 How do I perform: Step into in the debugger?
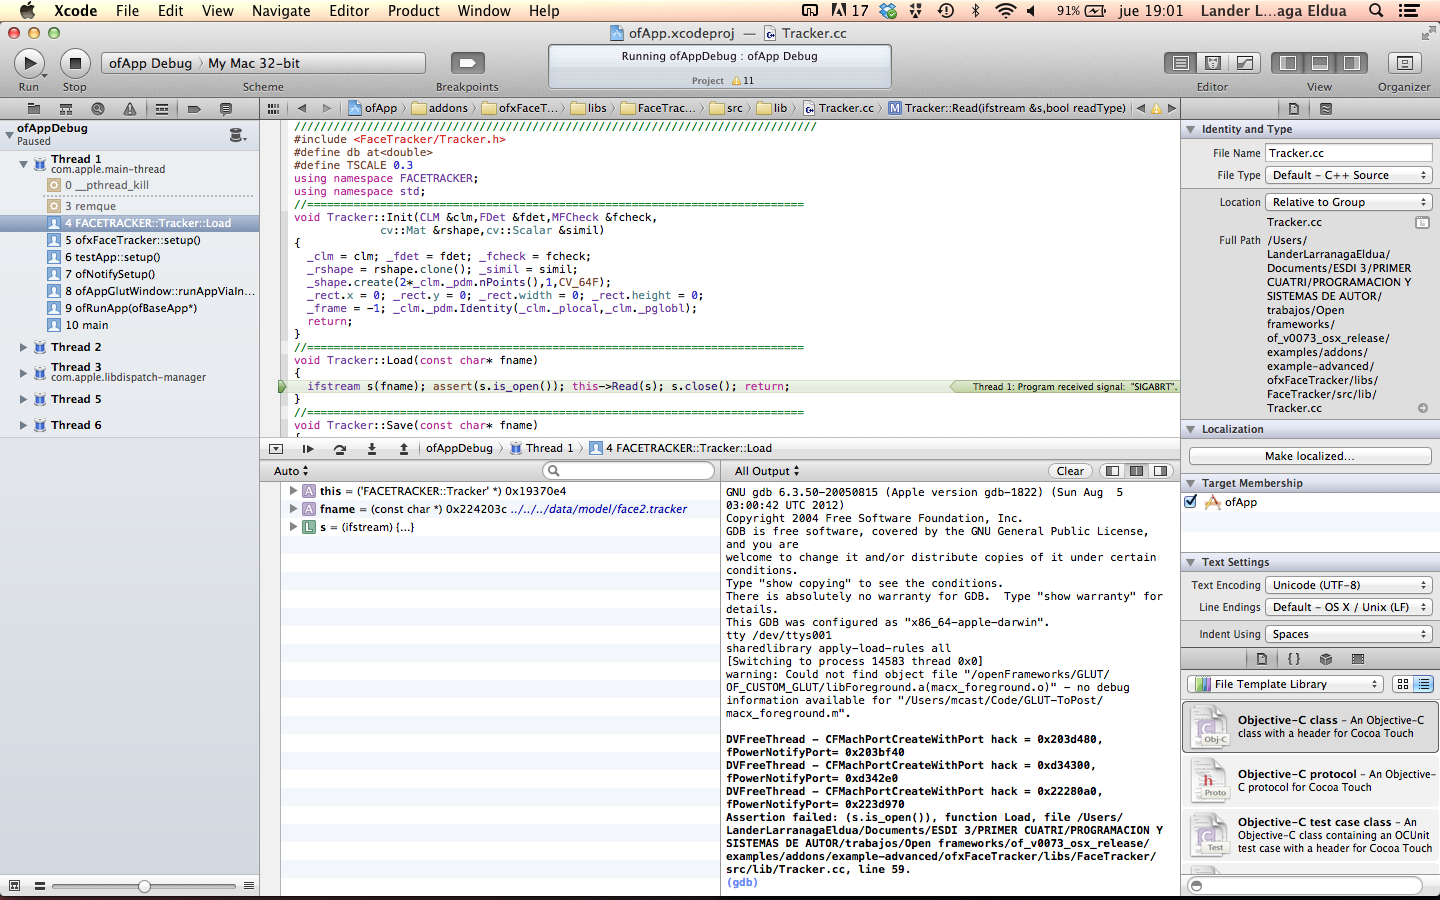[372, 449]
